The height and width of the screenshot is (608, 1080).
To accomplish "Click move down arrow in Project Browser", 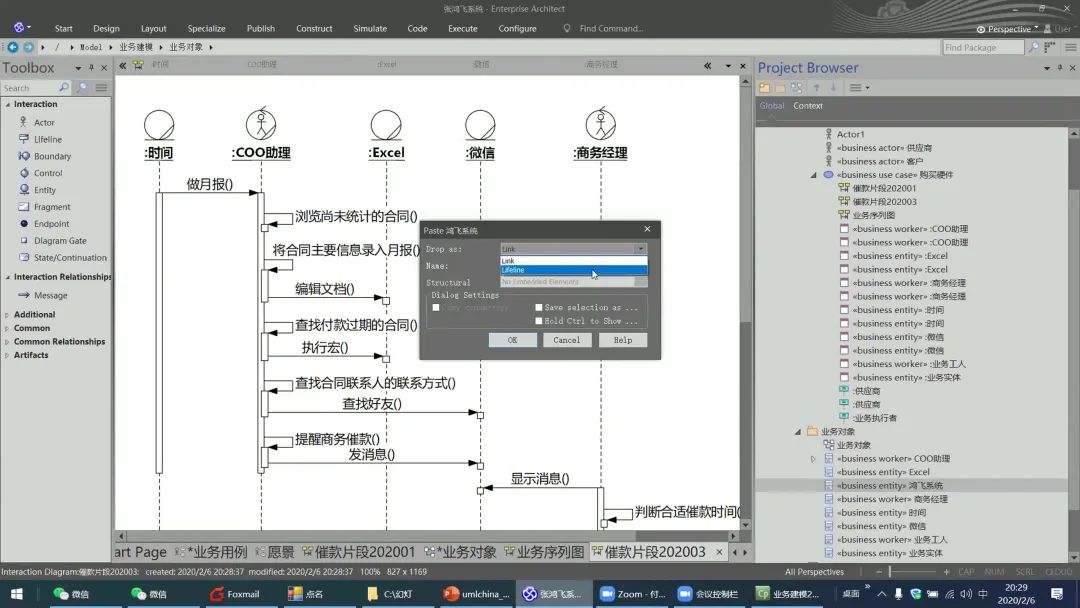I will 833,87.
